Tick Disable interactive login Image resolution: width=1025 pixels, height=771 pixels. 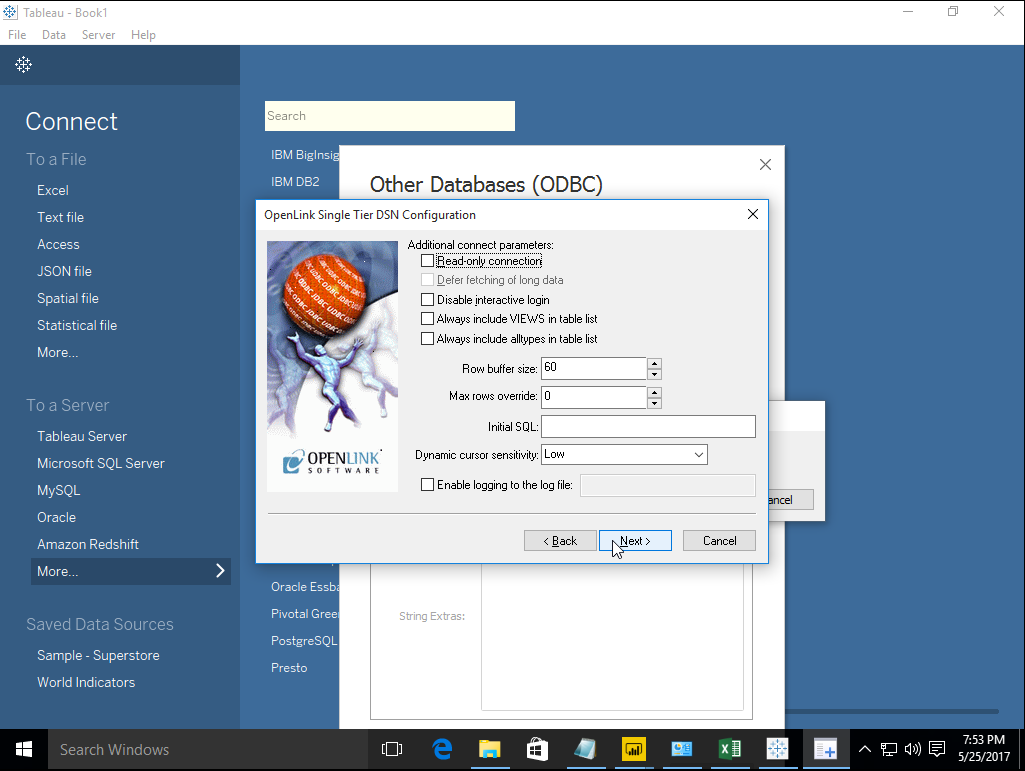click(428, 300)
